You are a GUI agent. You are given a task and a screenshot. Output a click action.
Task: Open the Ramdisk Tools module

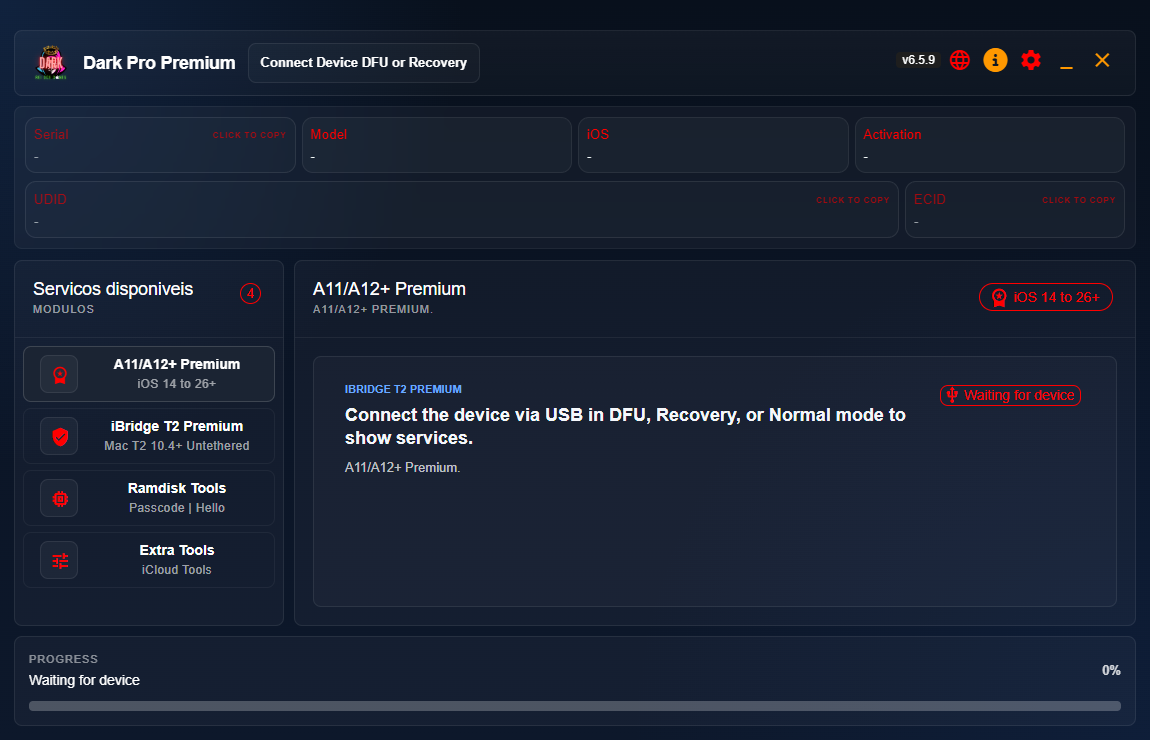click(149, 498)
